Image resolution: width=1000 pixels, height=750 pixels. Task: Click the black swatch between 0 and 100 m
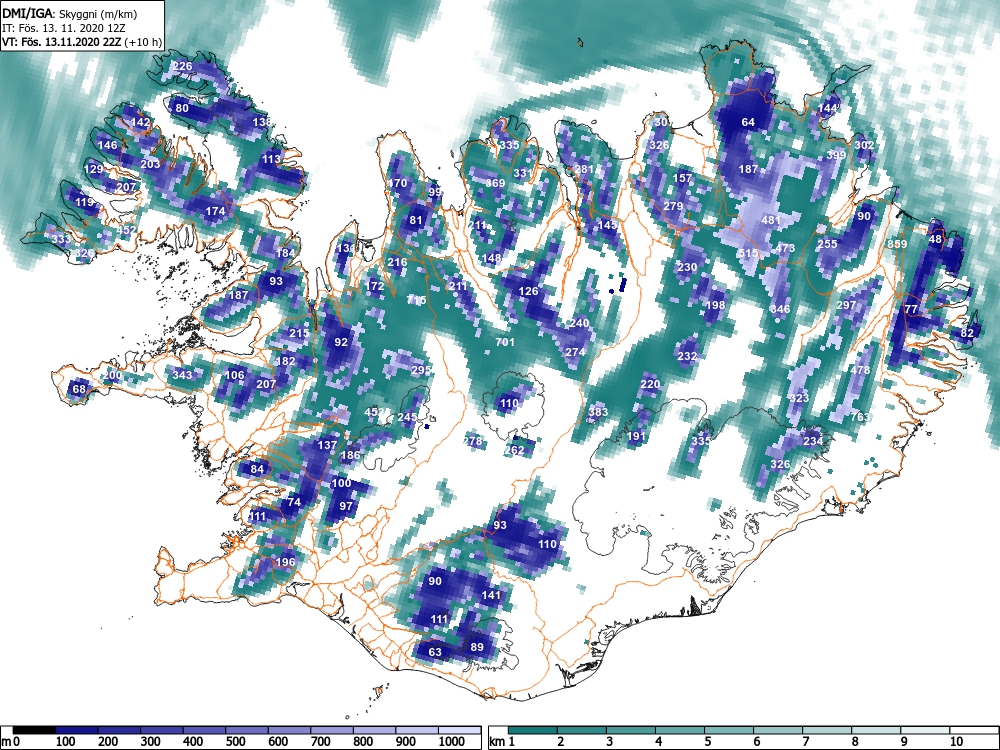[34, 730]
